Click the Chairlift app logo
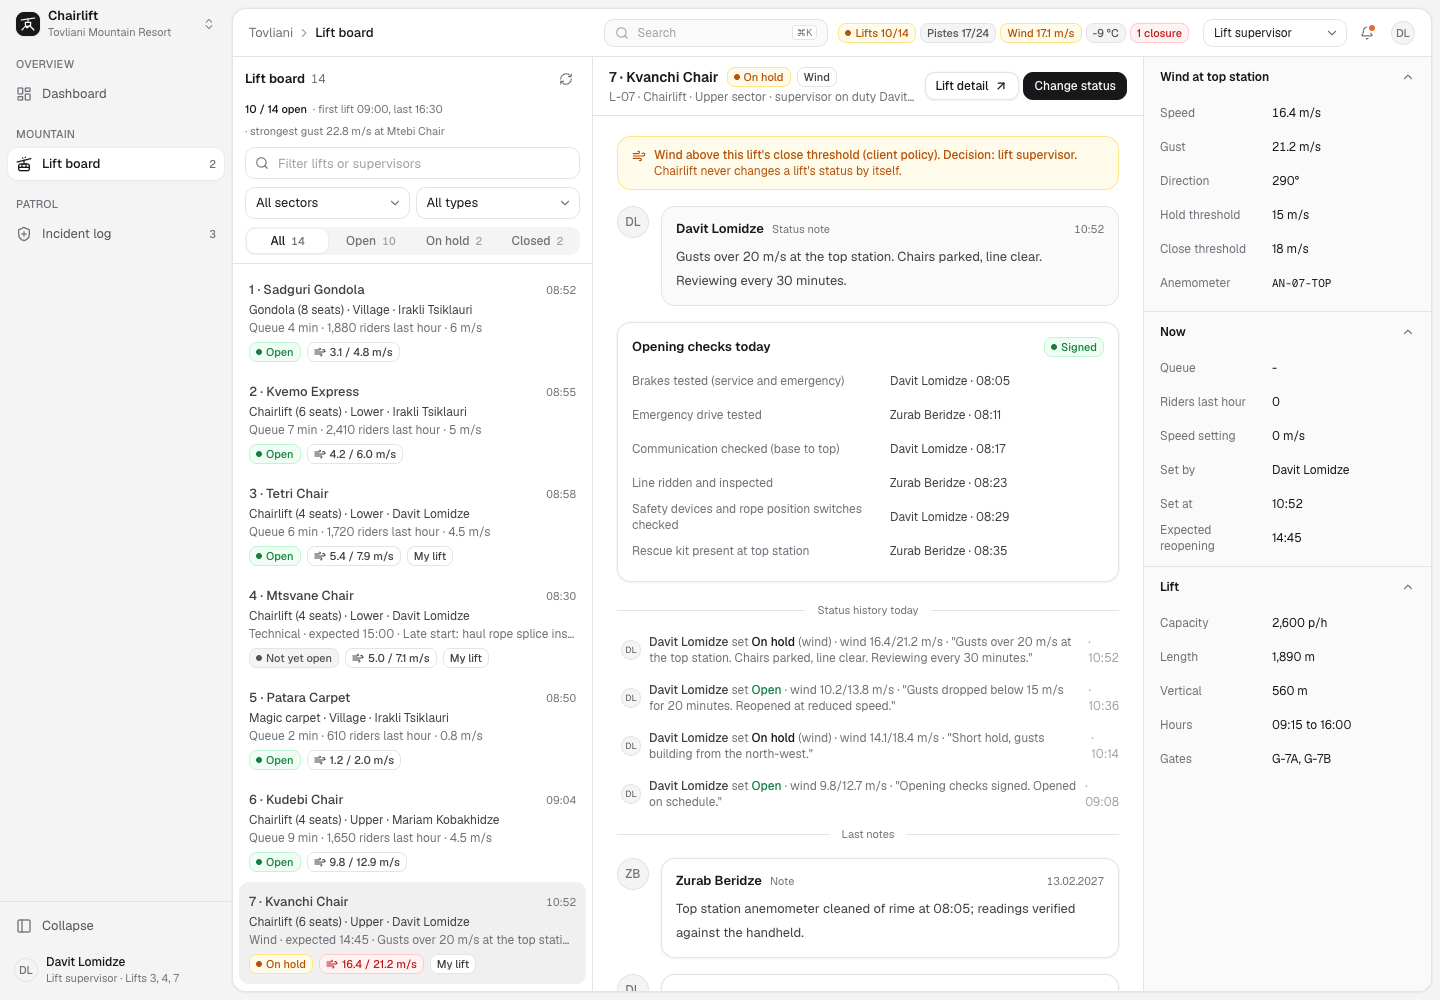The width and height of the screenshot is (1440, 1000). [x=28, y=24]
